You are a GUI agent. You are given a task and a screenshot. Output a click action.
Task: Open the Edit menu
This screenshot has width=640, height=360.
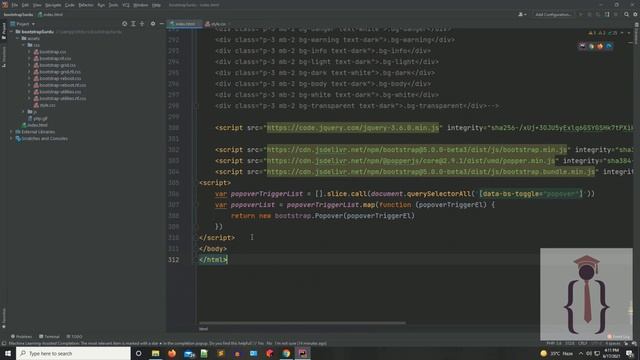tap(25, 5)
